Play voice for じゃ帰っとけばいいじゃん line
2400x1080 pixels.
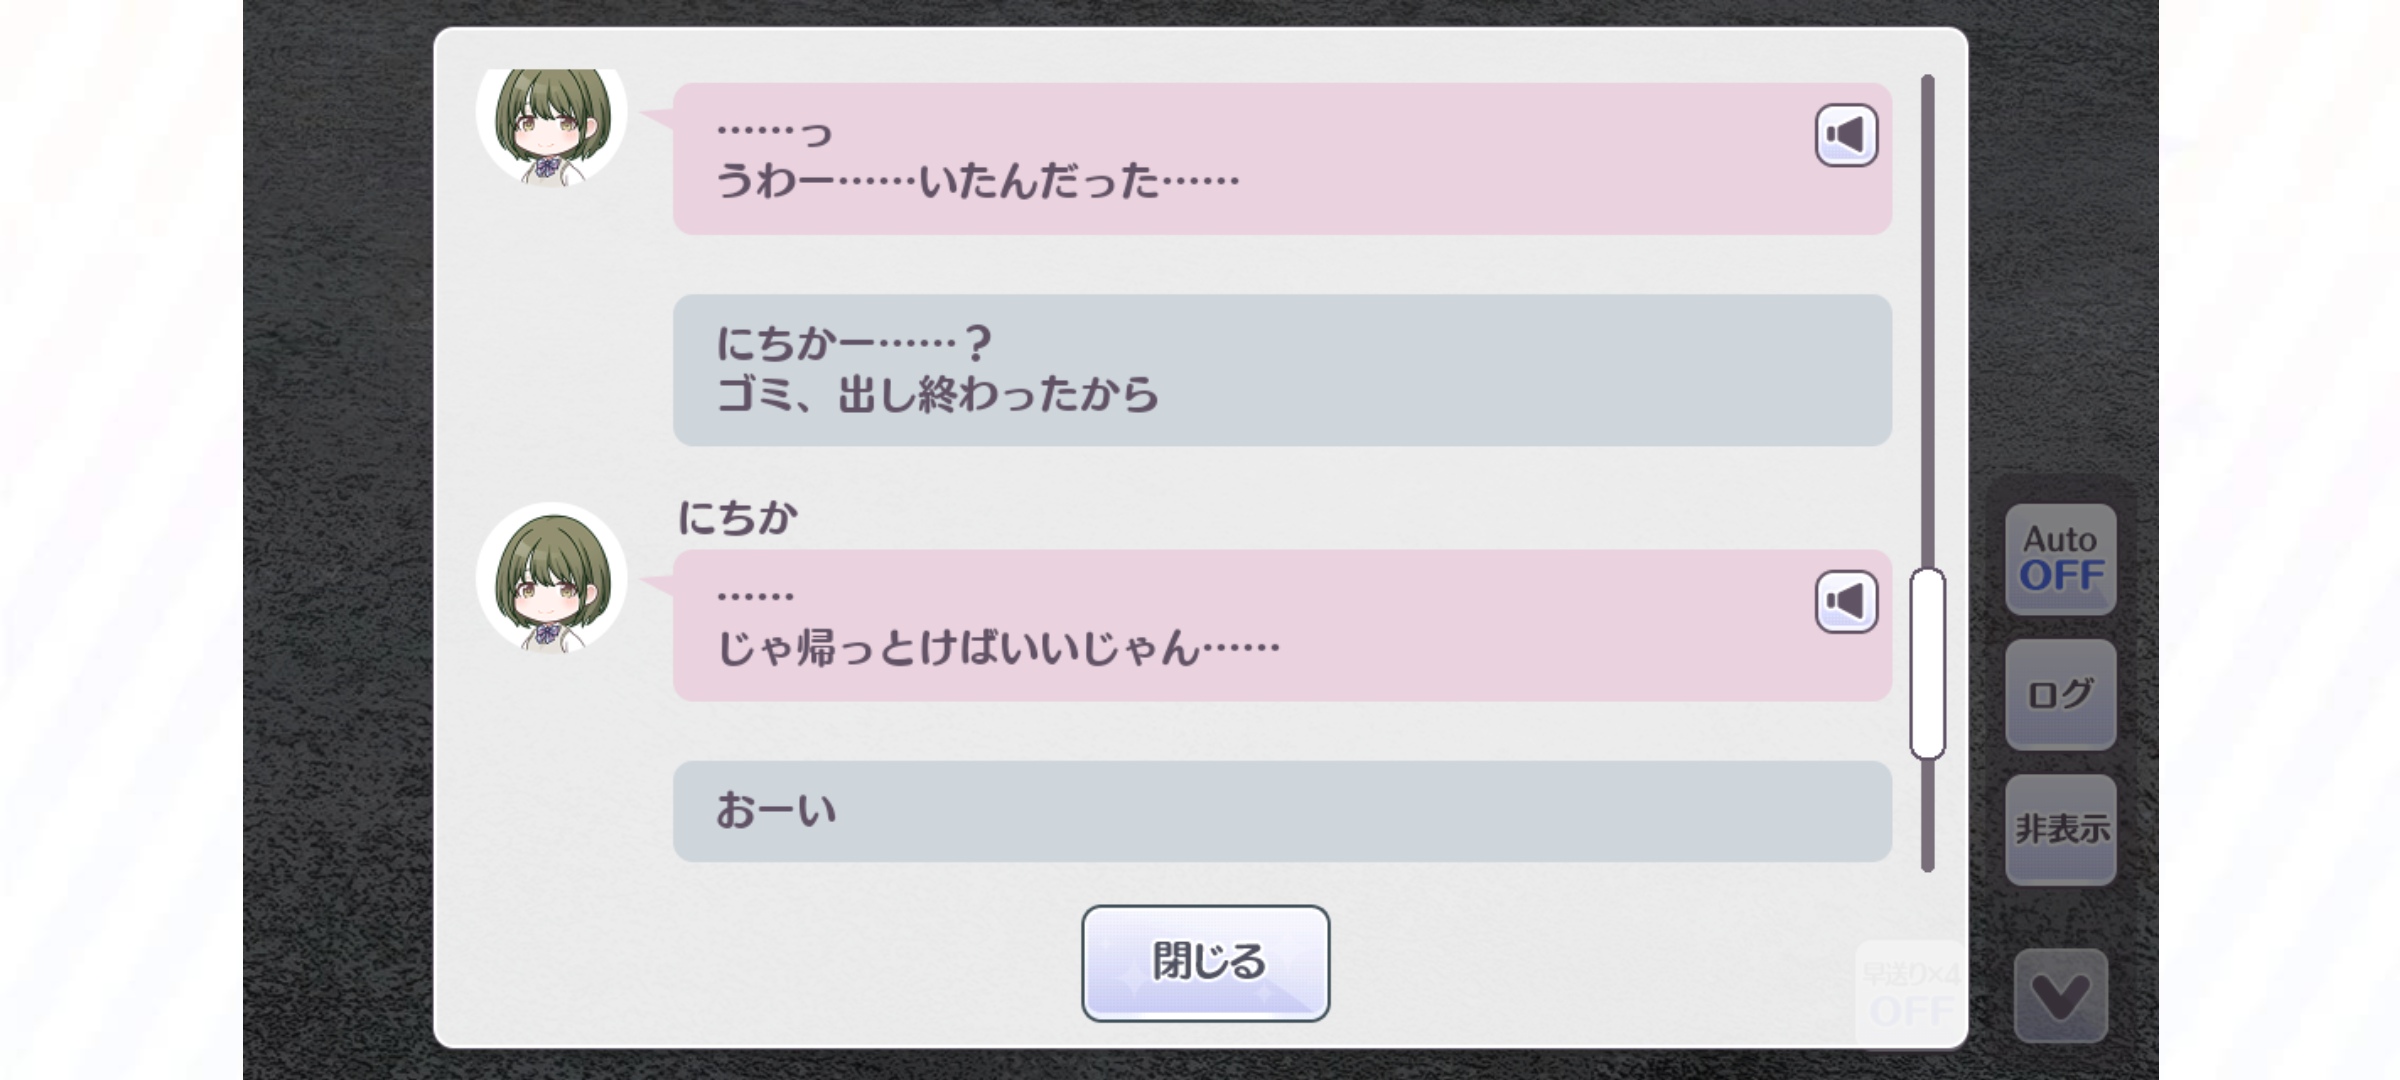click(1846, 602)
